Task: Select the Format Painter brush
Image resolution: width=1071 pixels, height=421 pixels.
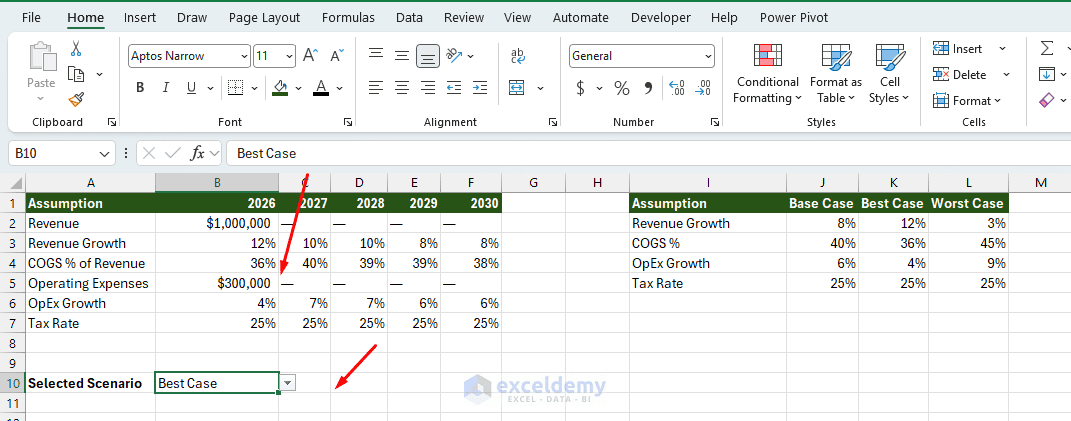Action: (76, 100)
